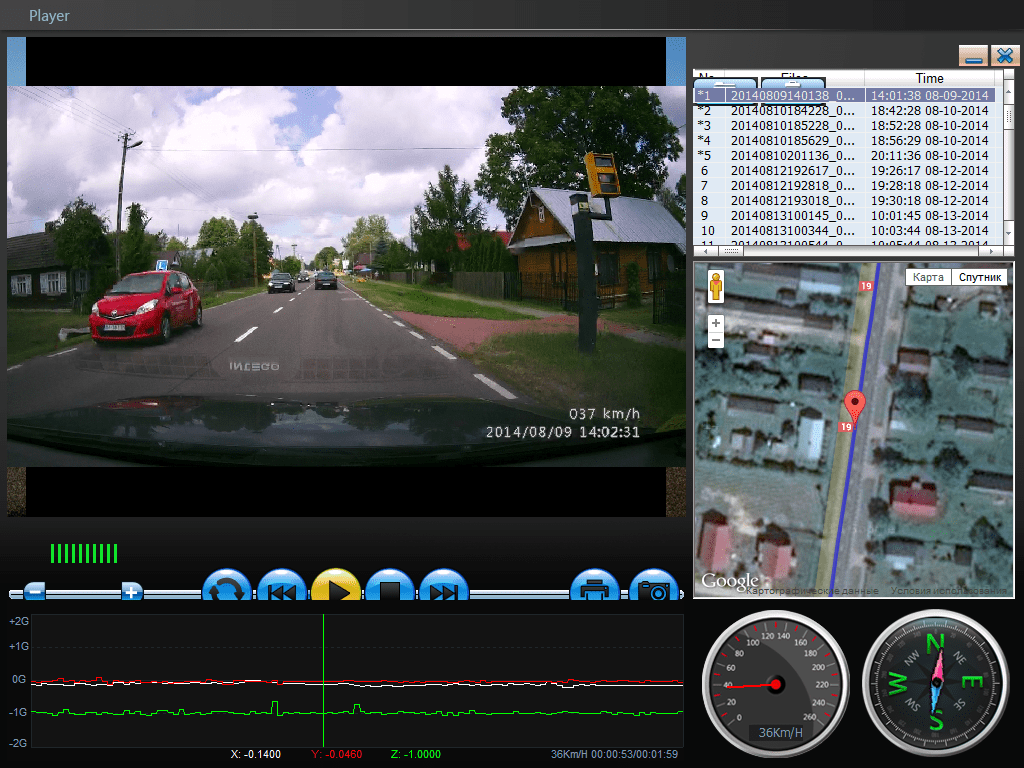Viewport: 1024px width, 768px height.
Task: Click the plus button on volume slider
Action: point(131,591)
